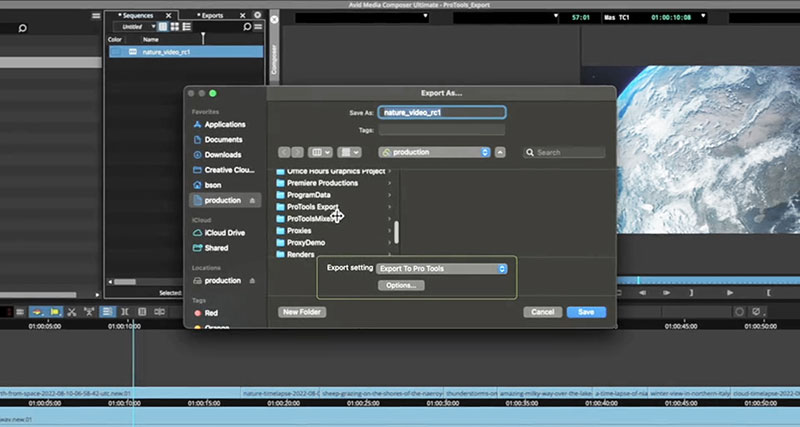This screenshot has height=427, width=800.
Task: Go back in the file browser
Action: [284, 153]
